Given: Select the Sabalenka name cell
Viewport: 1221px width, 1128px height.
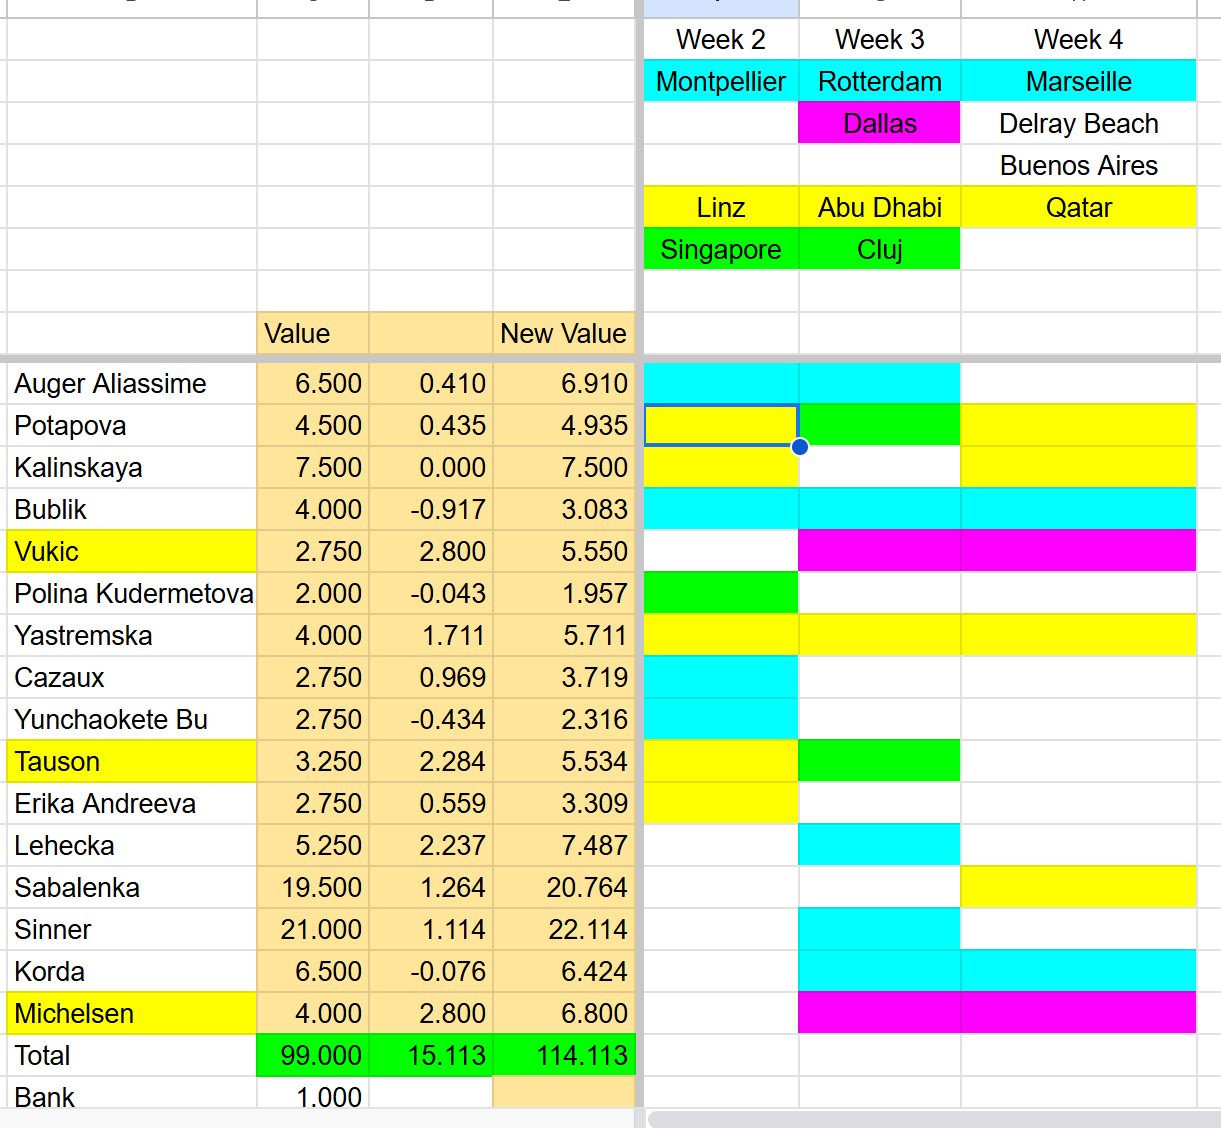Looking at the screenshot, I should [132, 888].
